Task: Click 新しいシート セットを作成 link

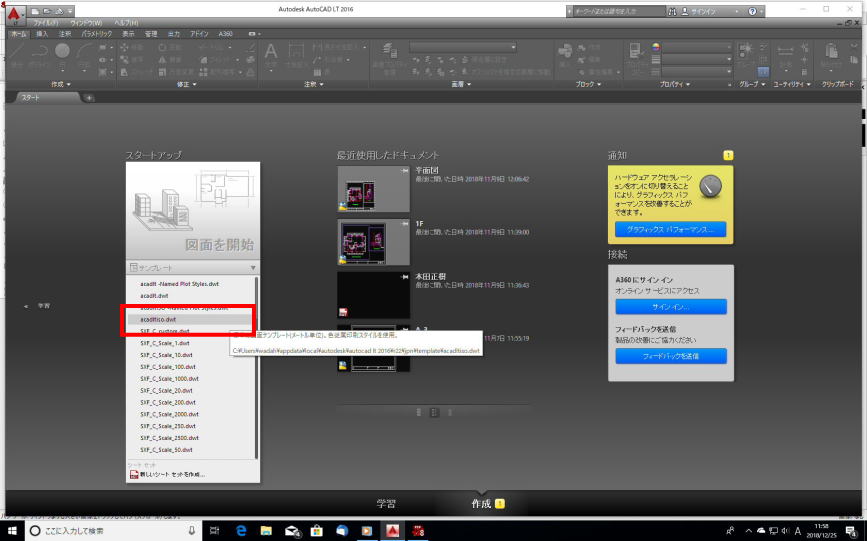Action: tap(167, 475)
